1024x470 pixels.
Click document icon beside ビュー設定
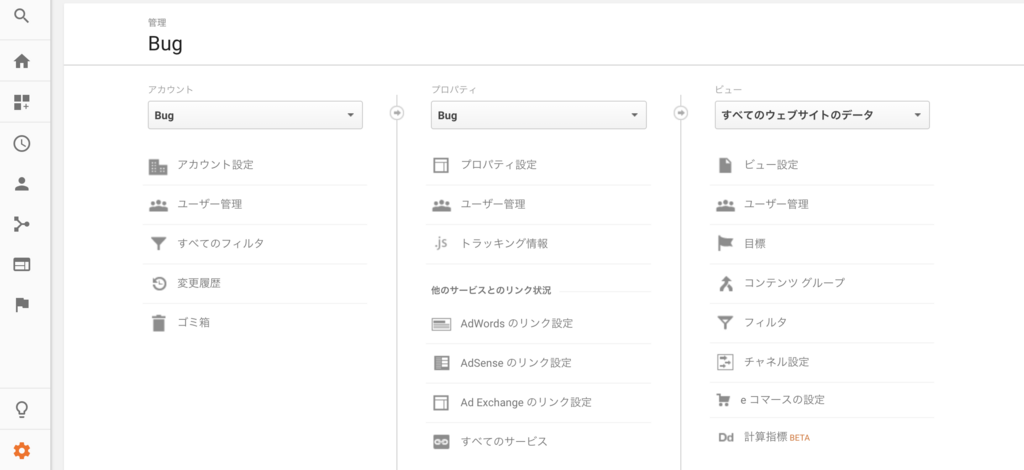click(x=726, y=165)
